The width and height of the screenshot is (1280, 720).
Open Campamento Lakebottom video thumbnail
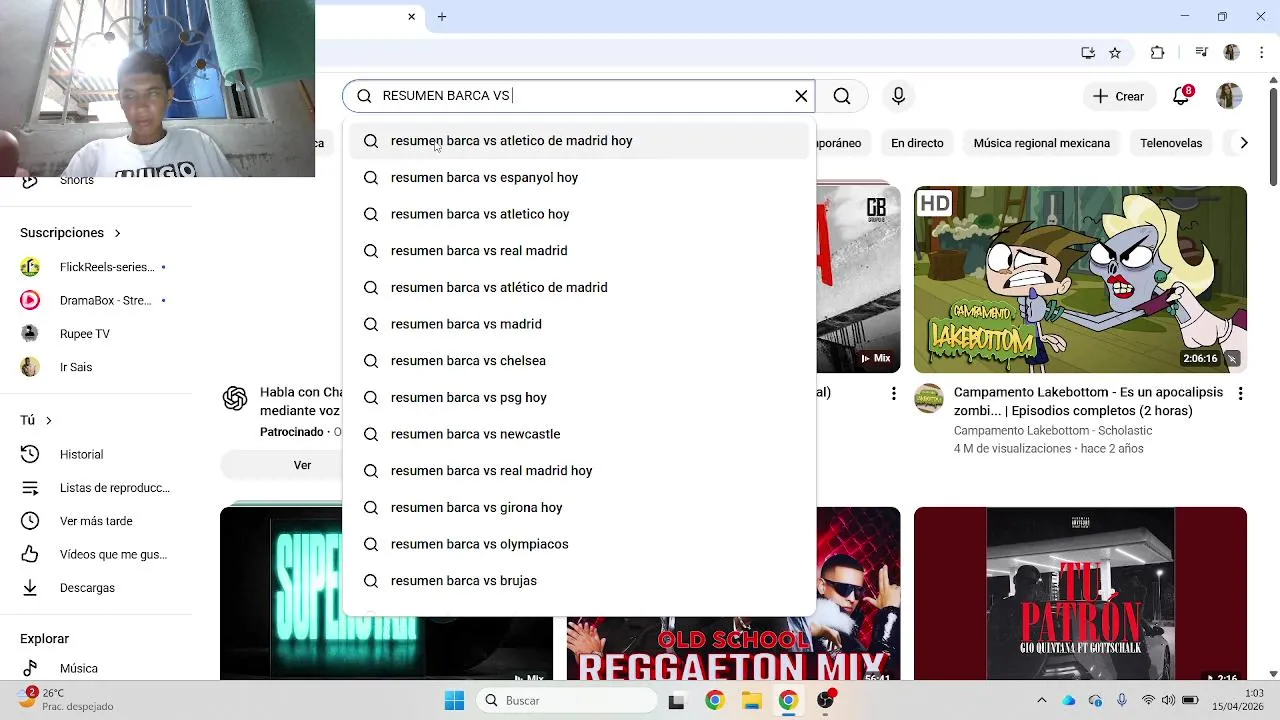pyautogui.click(x=1080, y=279)
